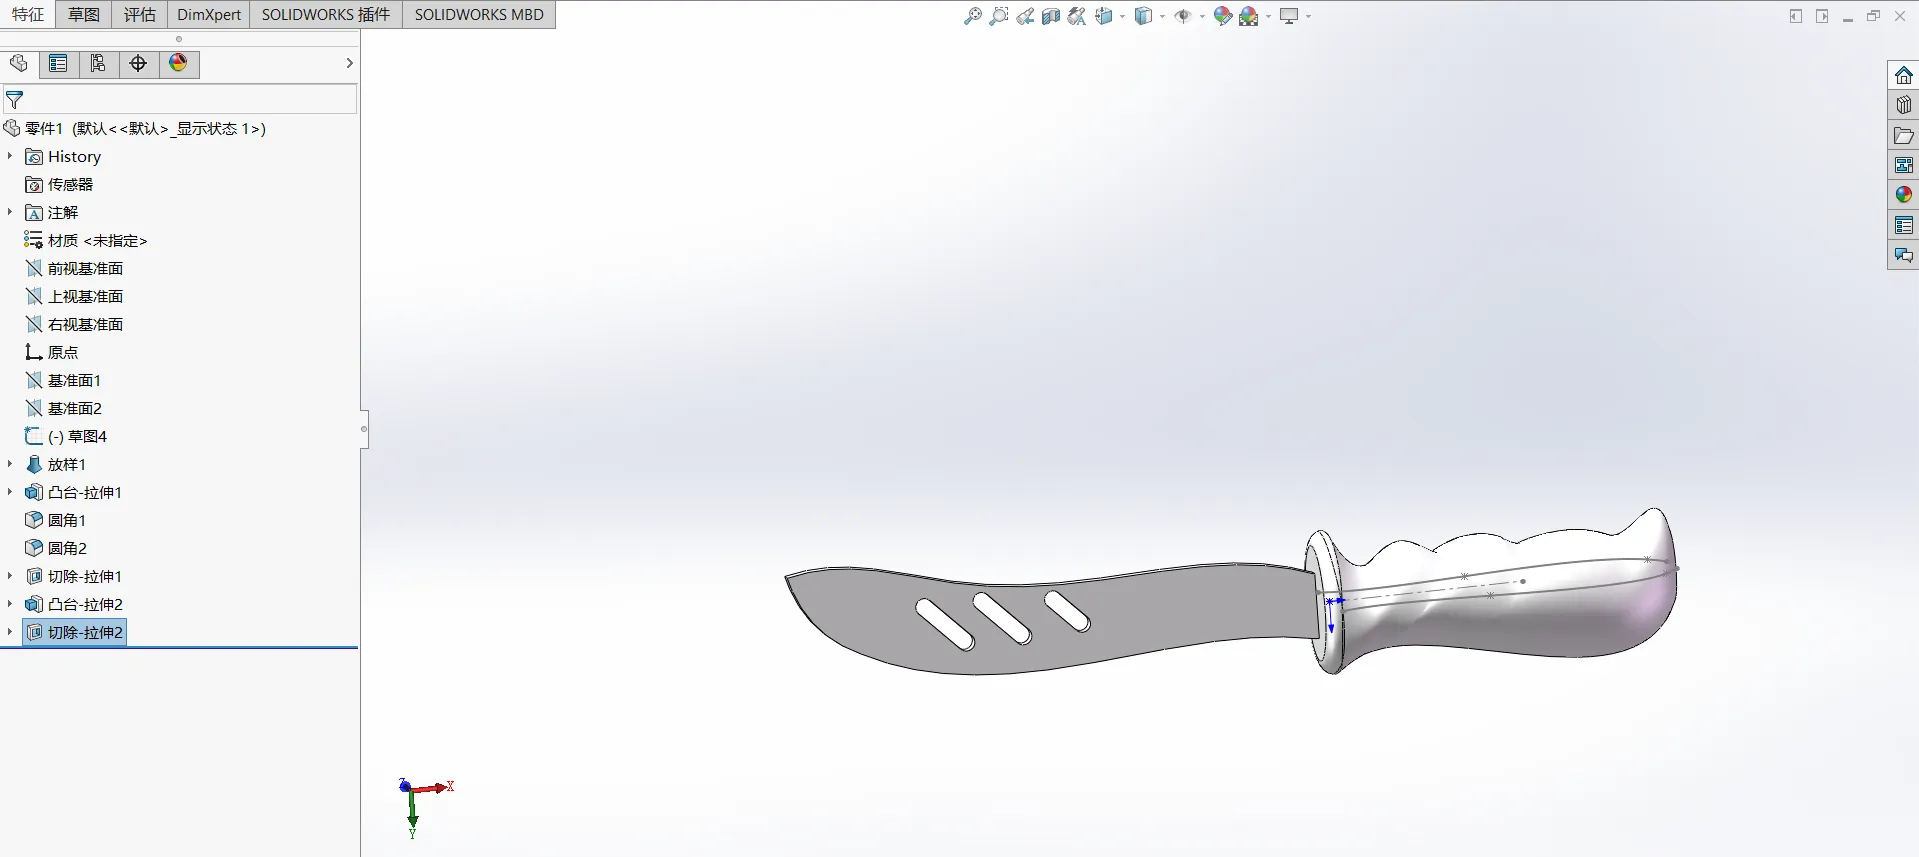Switch to the SOLIDWORKS MBD tab
Viewport: 1919px width, 857px height.
(479, 14)
